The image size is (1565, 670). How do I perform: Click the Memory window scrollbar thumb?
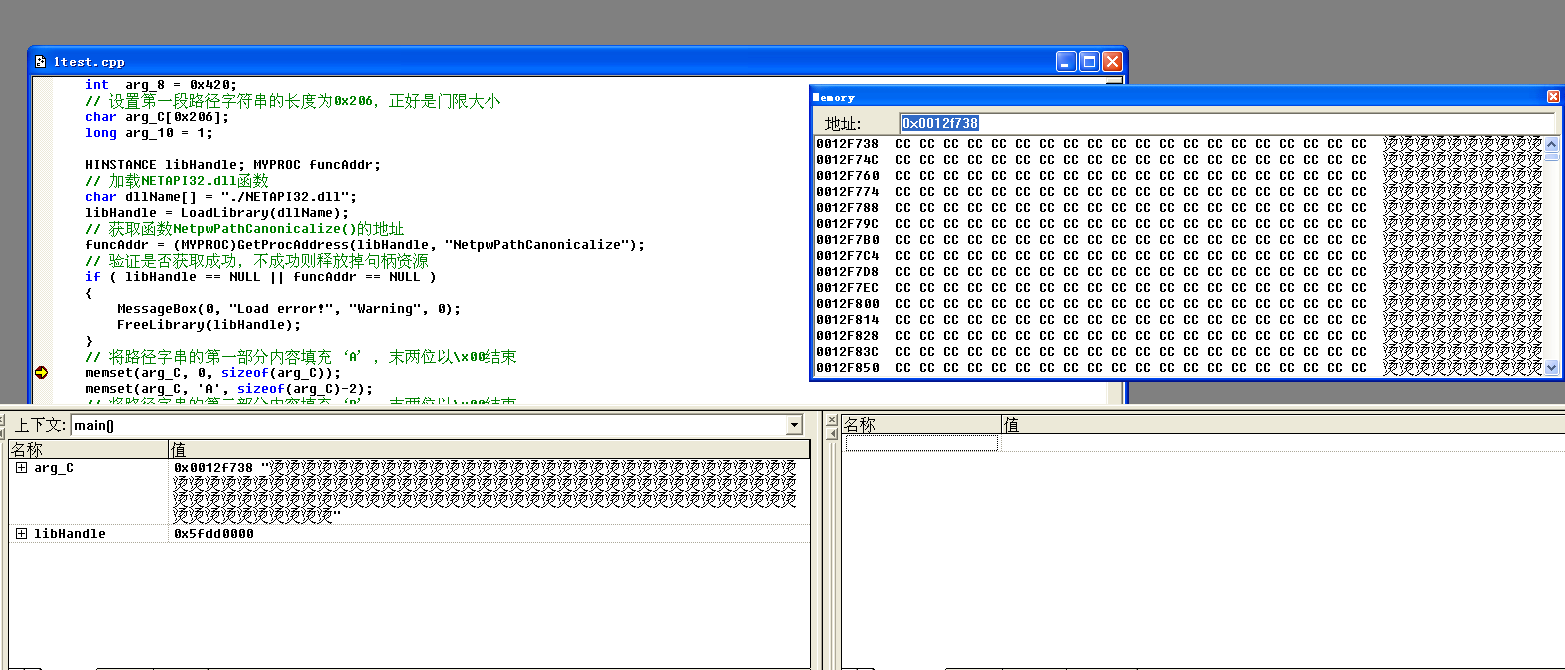[x=1551, y=155]
